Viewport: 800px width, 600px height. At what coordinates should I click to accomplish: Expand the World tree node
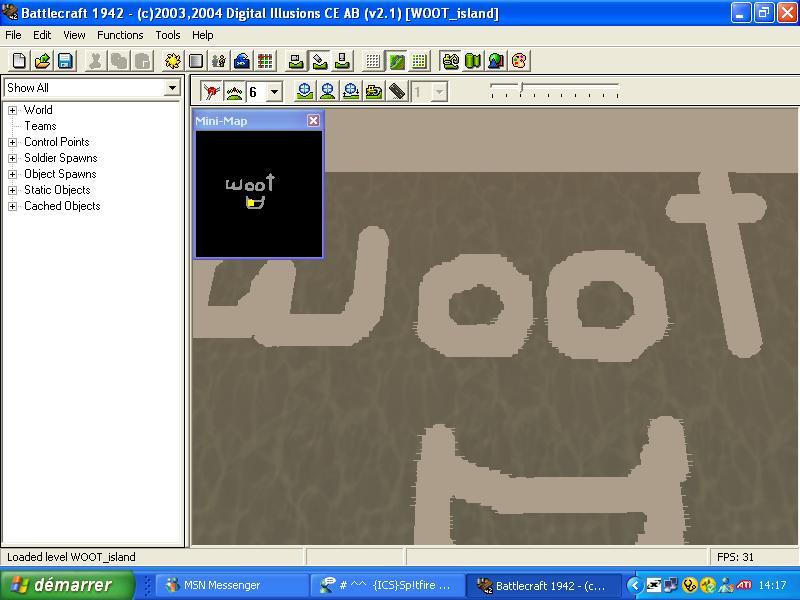tap(12, 110)
